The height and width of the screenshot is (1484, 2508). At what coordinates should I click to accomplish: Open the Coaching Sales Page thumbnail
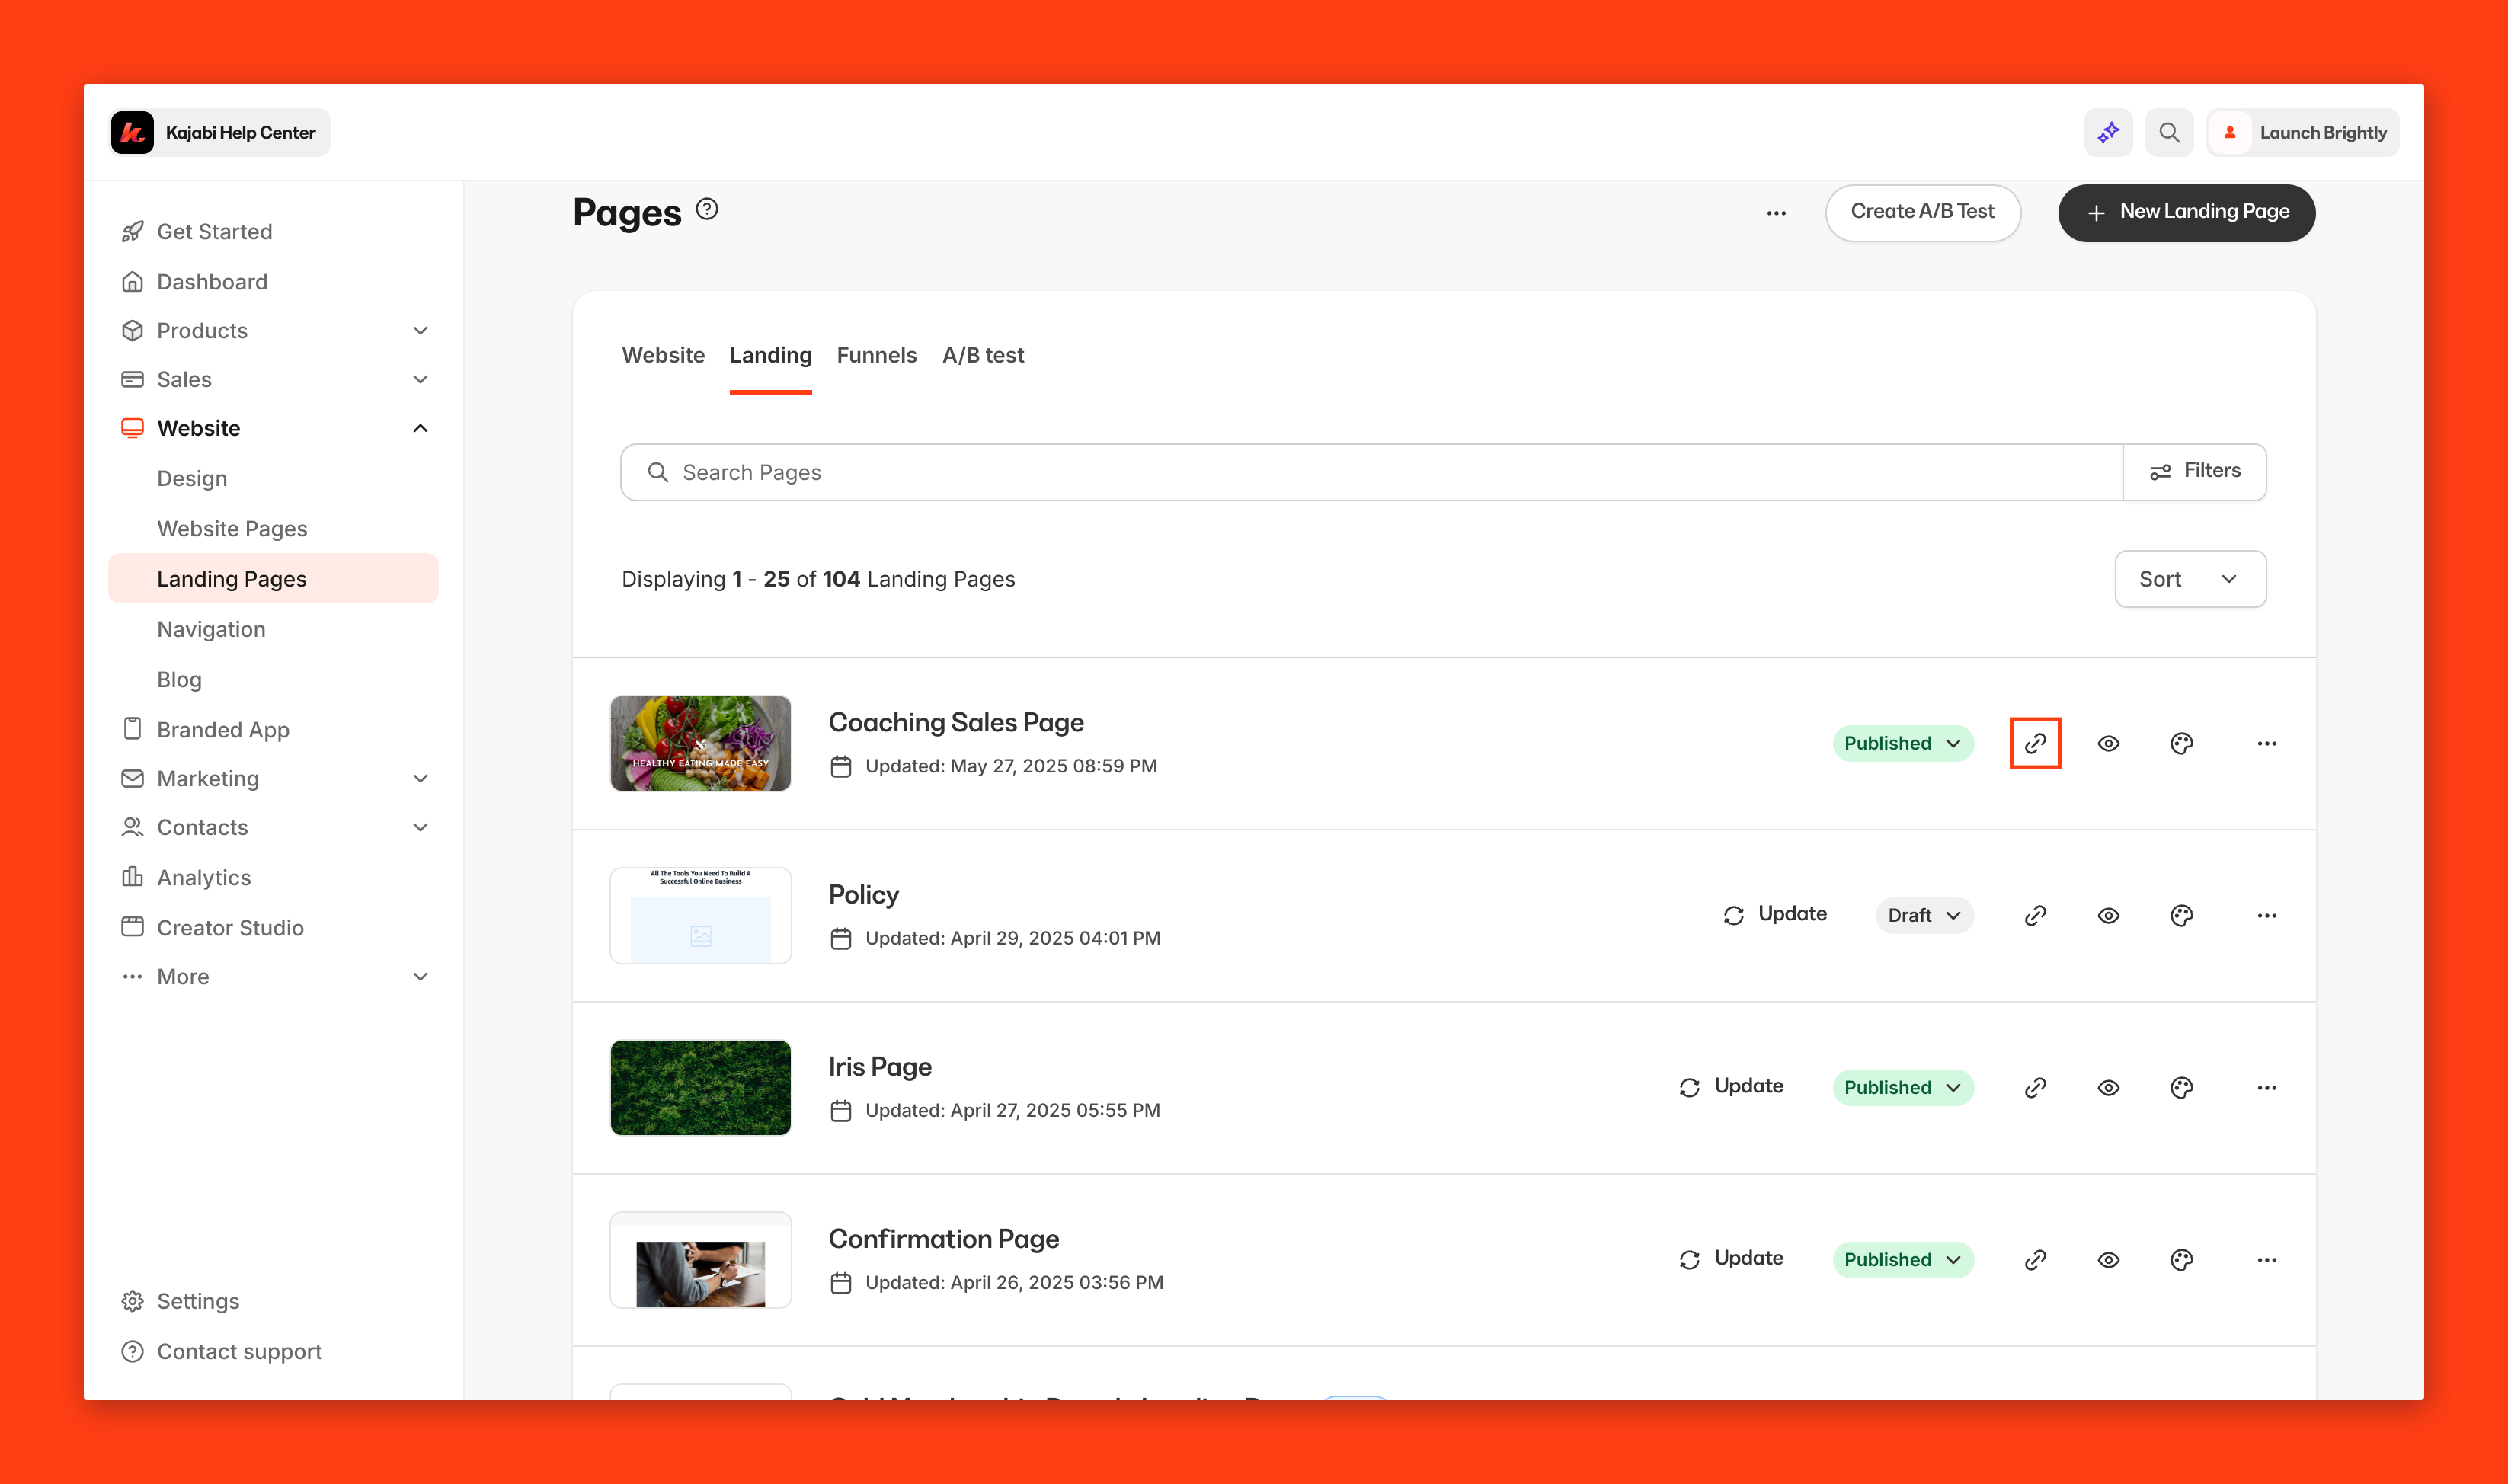pyautogui.click(x=700, y=743)
